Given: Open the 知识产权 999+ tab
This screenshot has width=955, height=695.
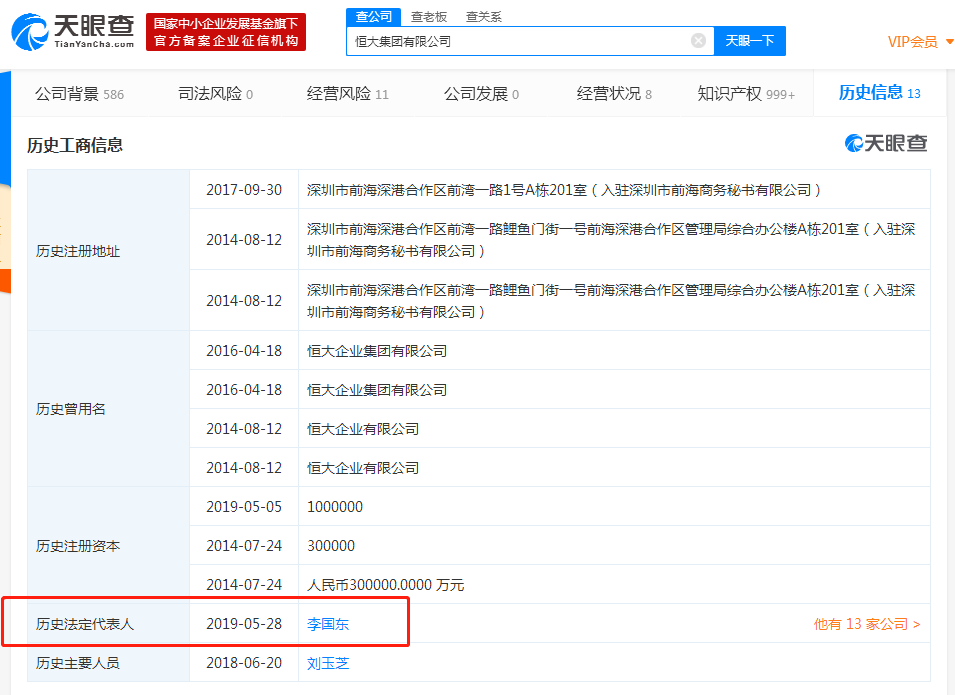Looking at the screenshot, I should 746,94.
